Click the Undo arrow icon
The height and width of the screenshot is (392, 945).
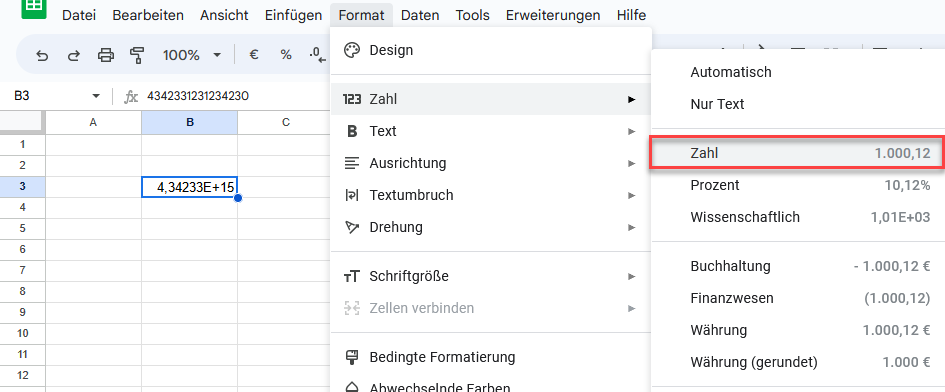[42, 55]
